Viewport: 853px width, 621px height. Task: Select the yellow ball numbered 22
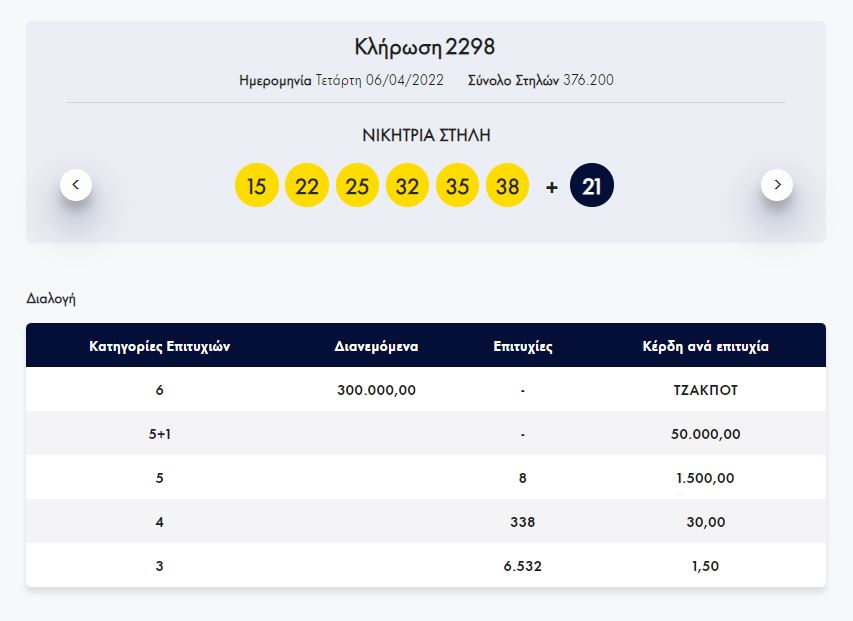(307, 186)
